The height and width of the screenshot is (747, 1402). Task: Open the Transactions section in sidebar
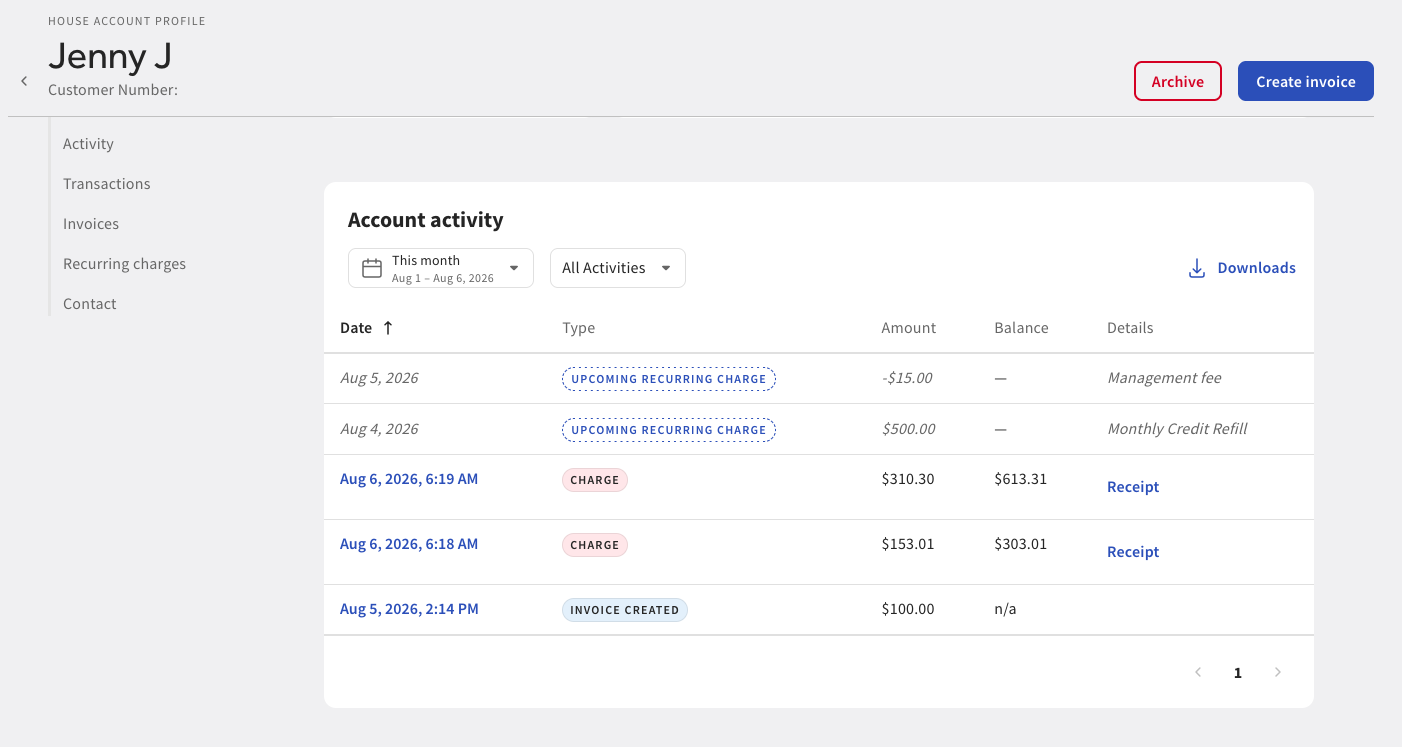click(x=107, y=184)
